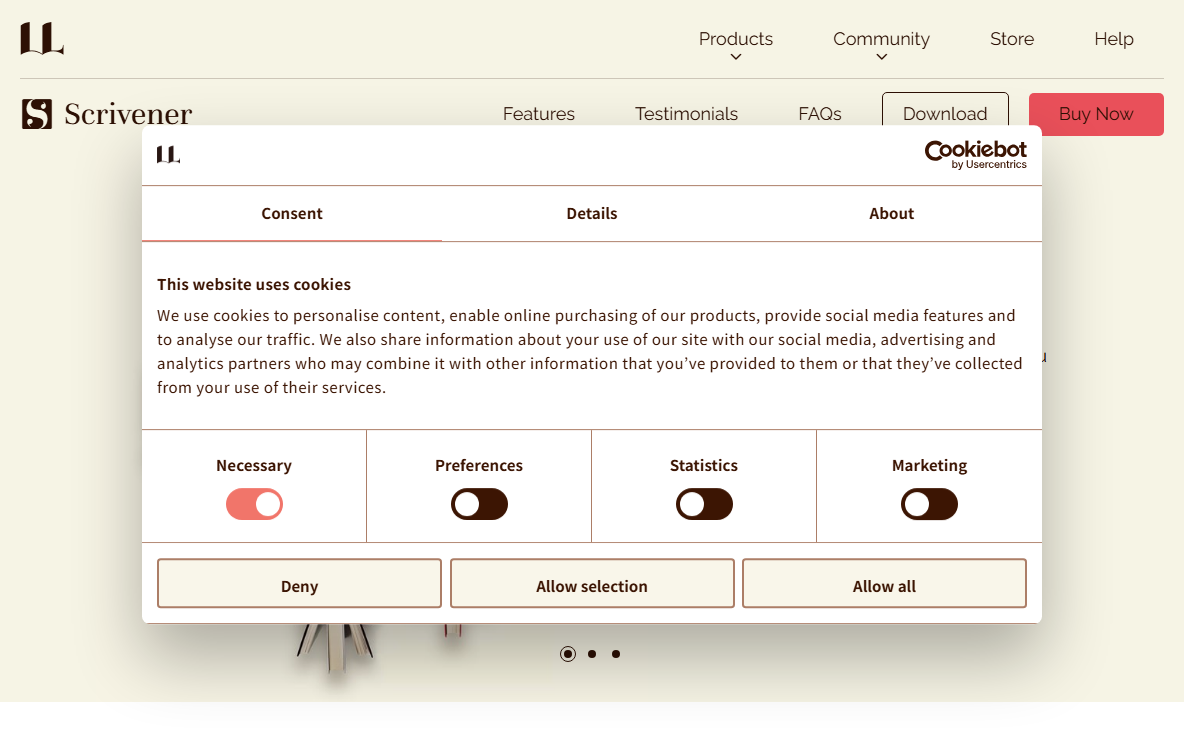The width and height of the screenshot is (1184, 749).
Task: Toggle the Necessary cookies switch
Action: point(254,504)
